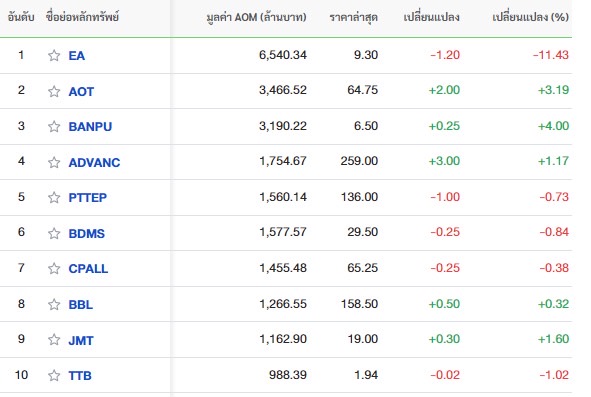Go to the BANPU symbol page

[x=90, y=127]
